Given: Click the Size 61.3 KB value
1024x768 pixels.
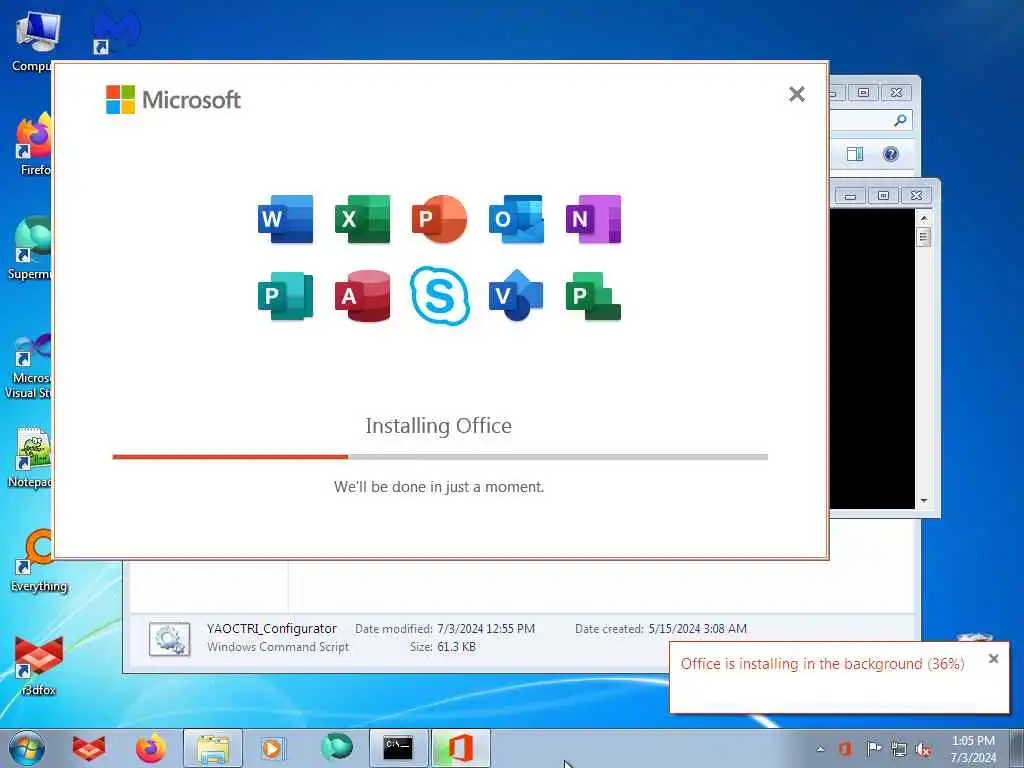Looking at the screenshot, I should pyautogui.click(x=456, y=647).
